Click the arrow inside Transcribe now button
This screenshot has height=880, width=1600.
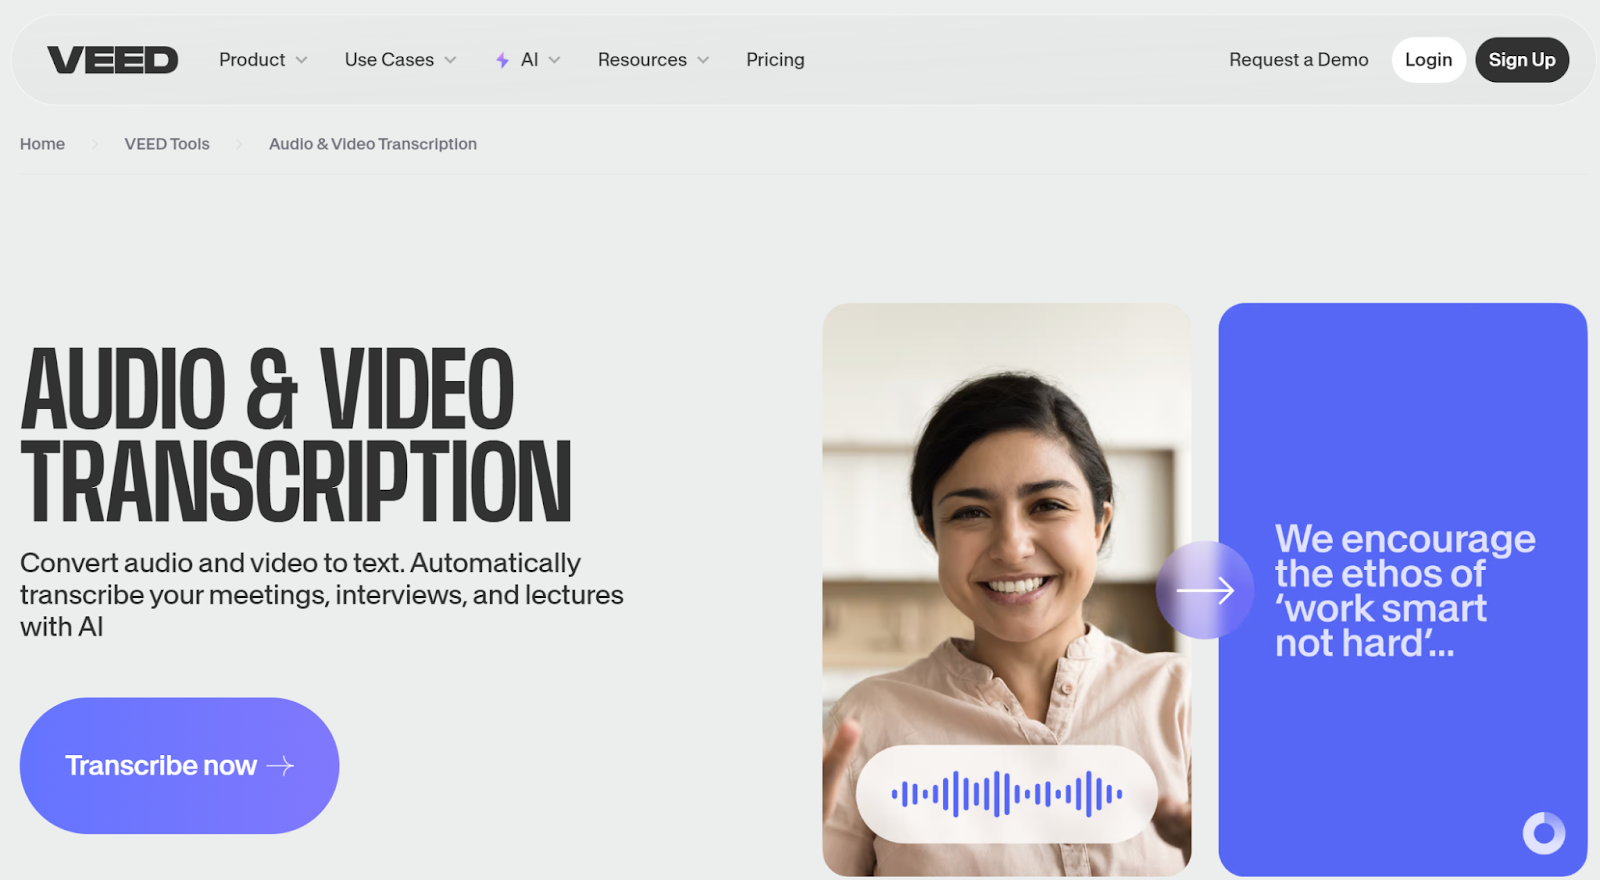[x=281, y=766]
